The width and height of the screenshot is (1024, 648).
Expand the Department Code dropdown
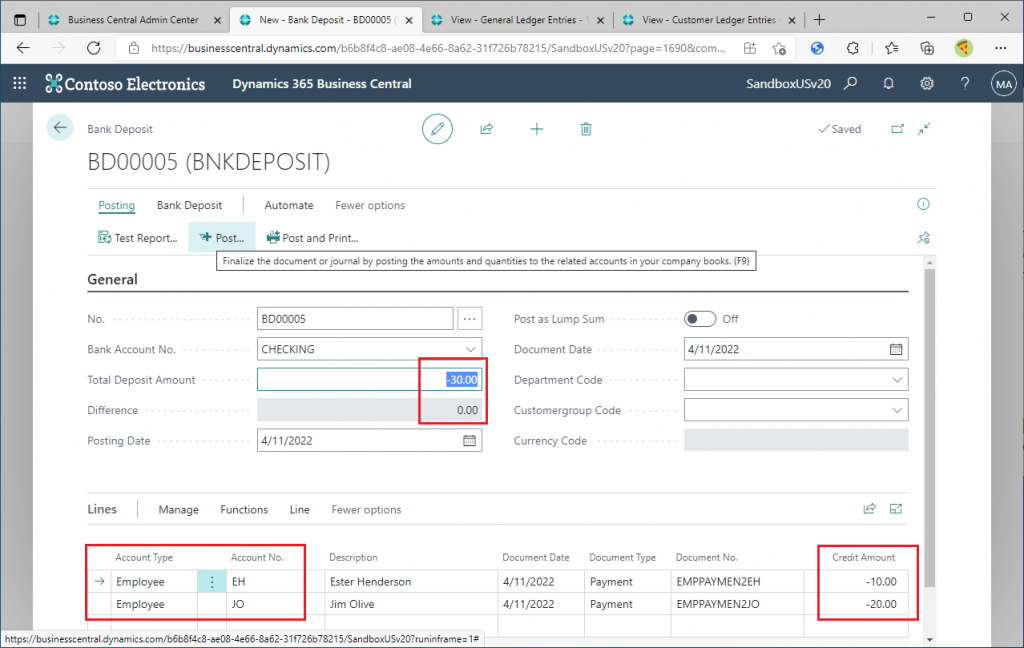pyautogui.click(x=897, y=380)
